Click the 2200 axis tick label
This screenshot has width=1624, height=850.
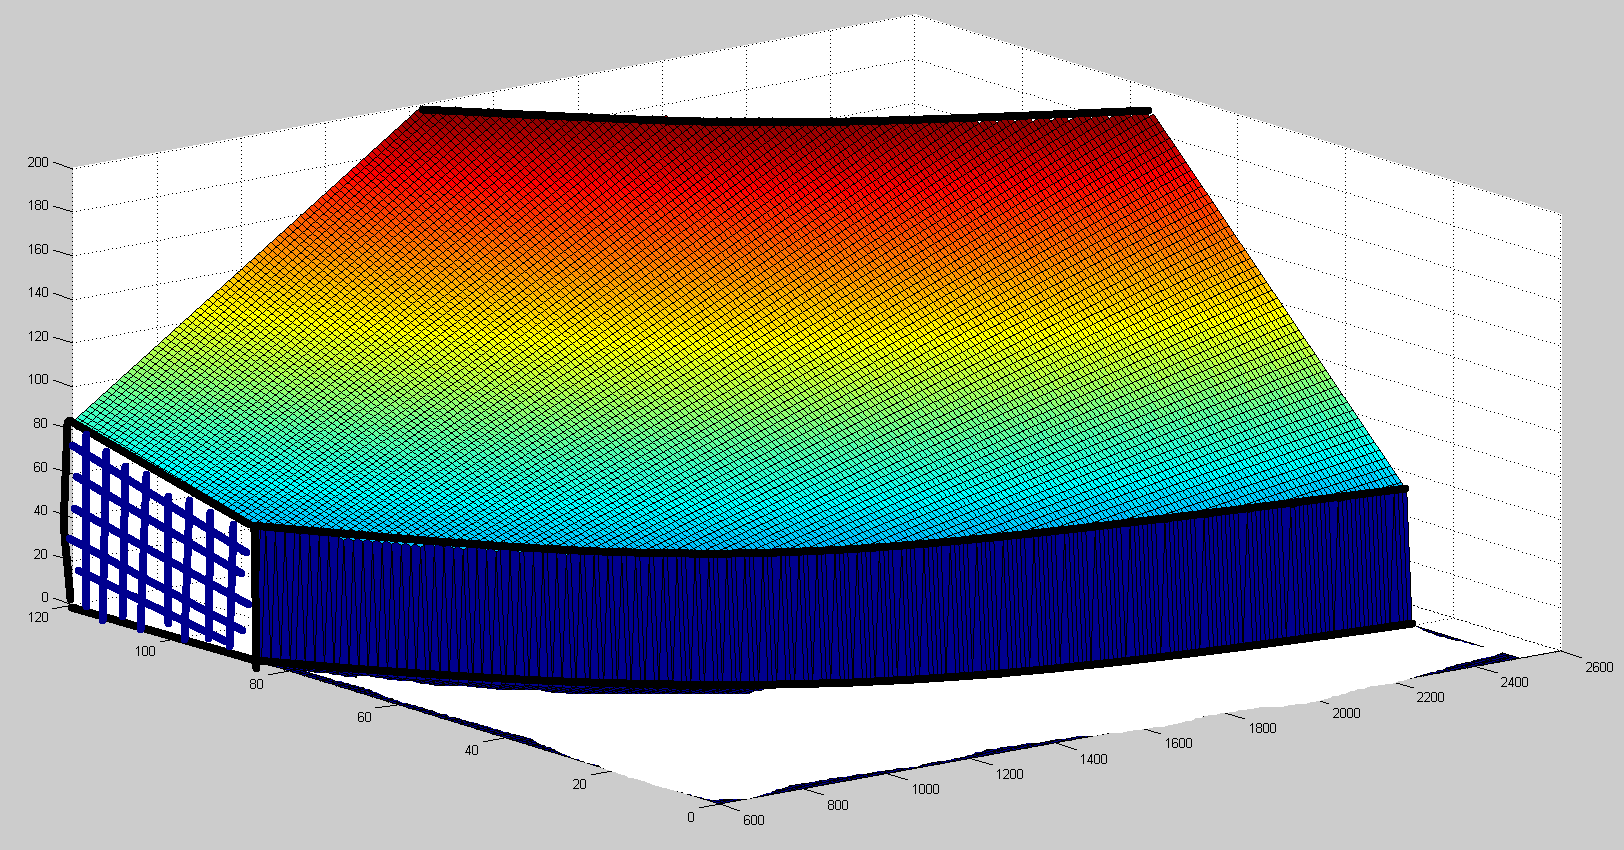1430,697
